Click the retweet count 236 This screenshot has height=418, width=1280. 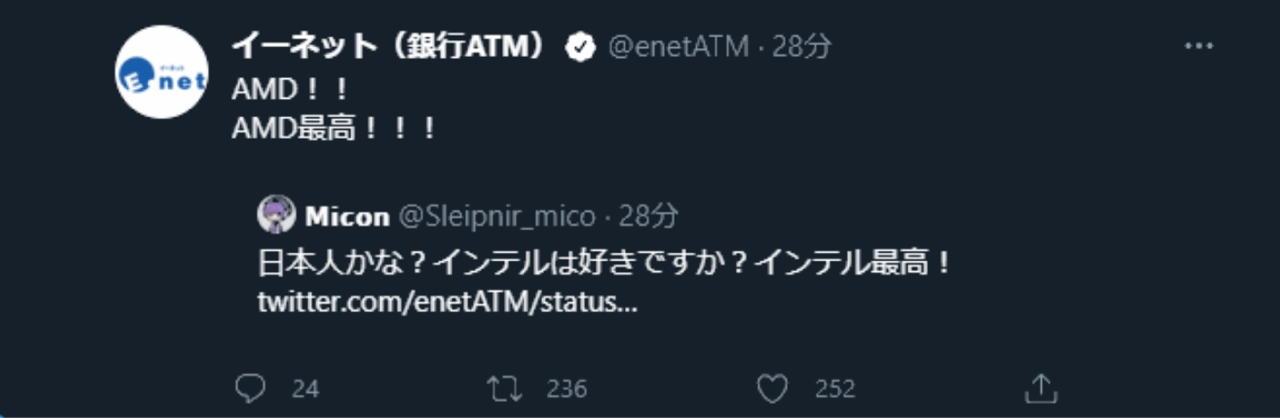[x=567, y=389]
